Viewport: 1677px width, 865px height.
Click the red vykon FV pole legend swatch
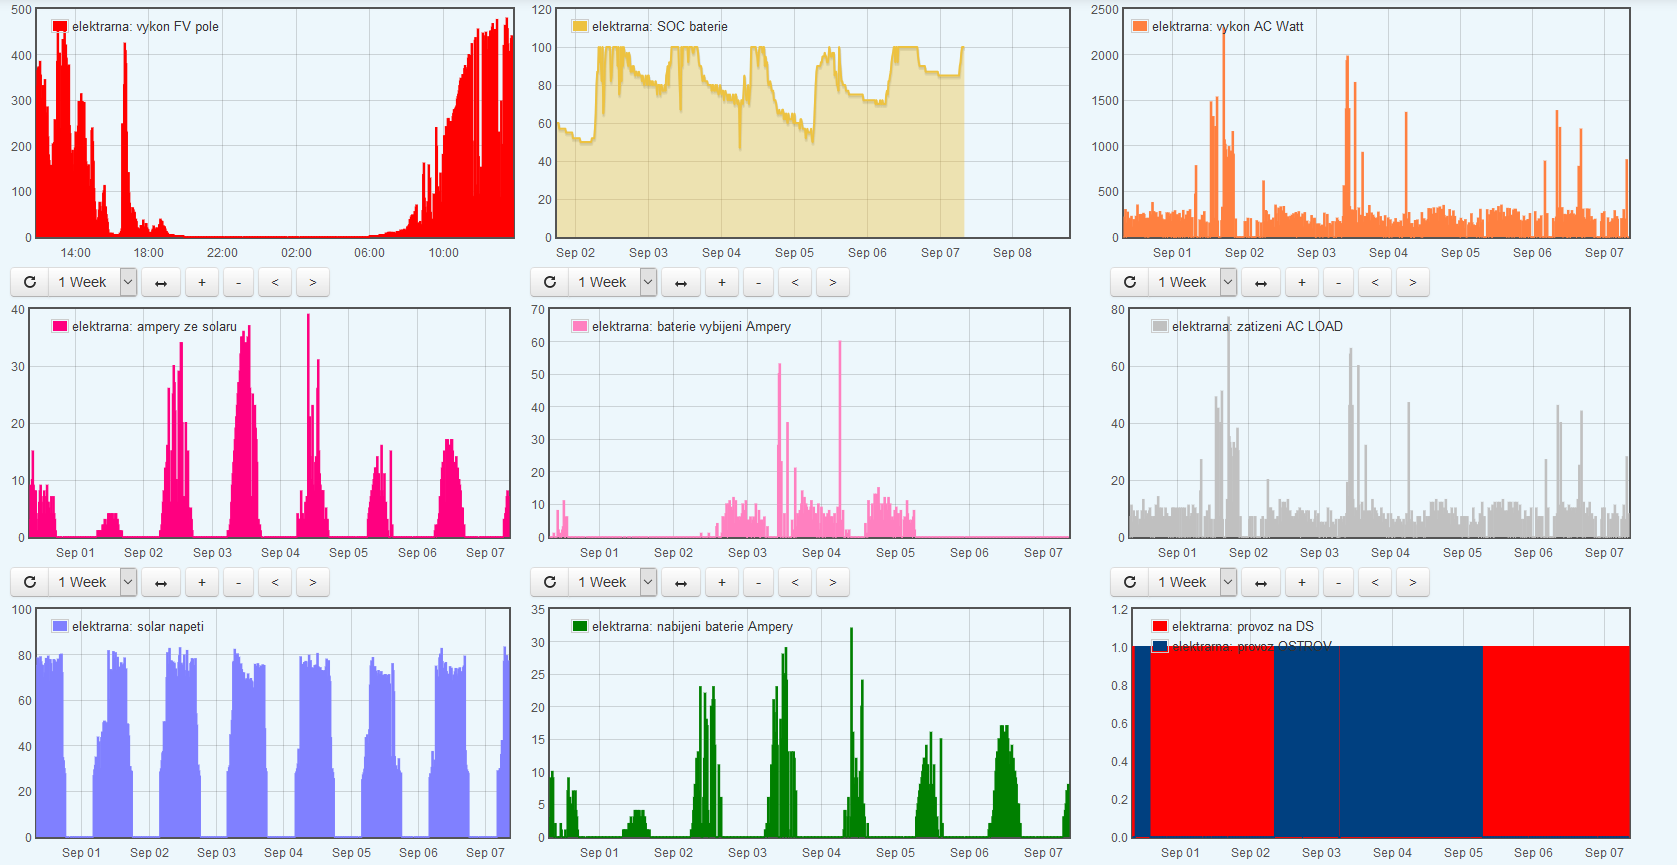click(x=60, y=26)
